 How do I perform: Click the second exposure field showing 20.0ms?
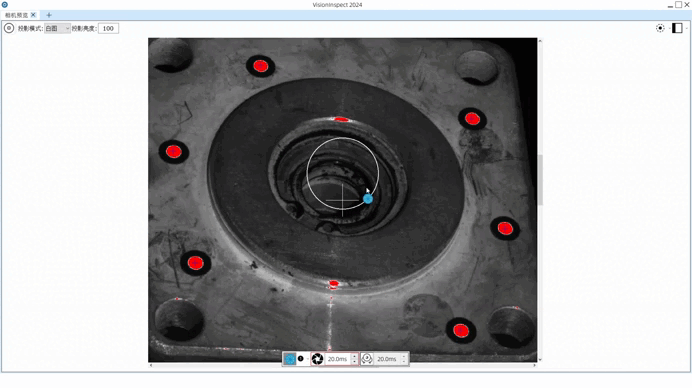pos(387,359)
